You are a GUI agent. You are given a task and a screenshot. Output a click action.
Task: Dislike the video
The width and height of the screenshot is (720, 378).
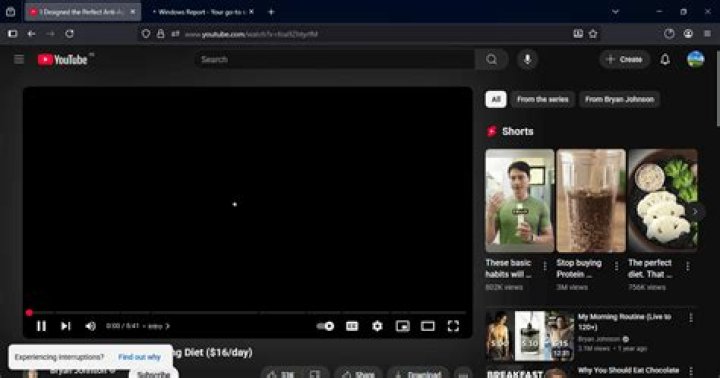[315, 374]
